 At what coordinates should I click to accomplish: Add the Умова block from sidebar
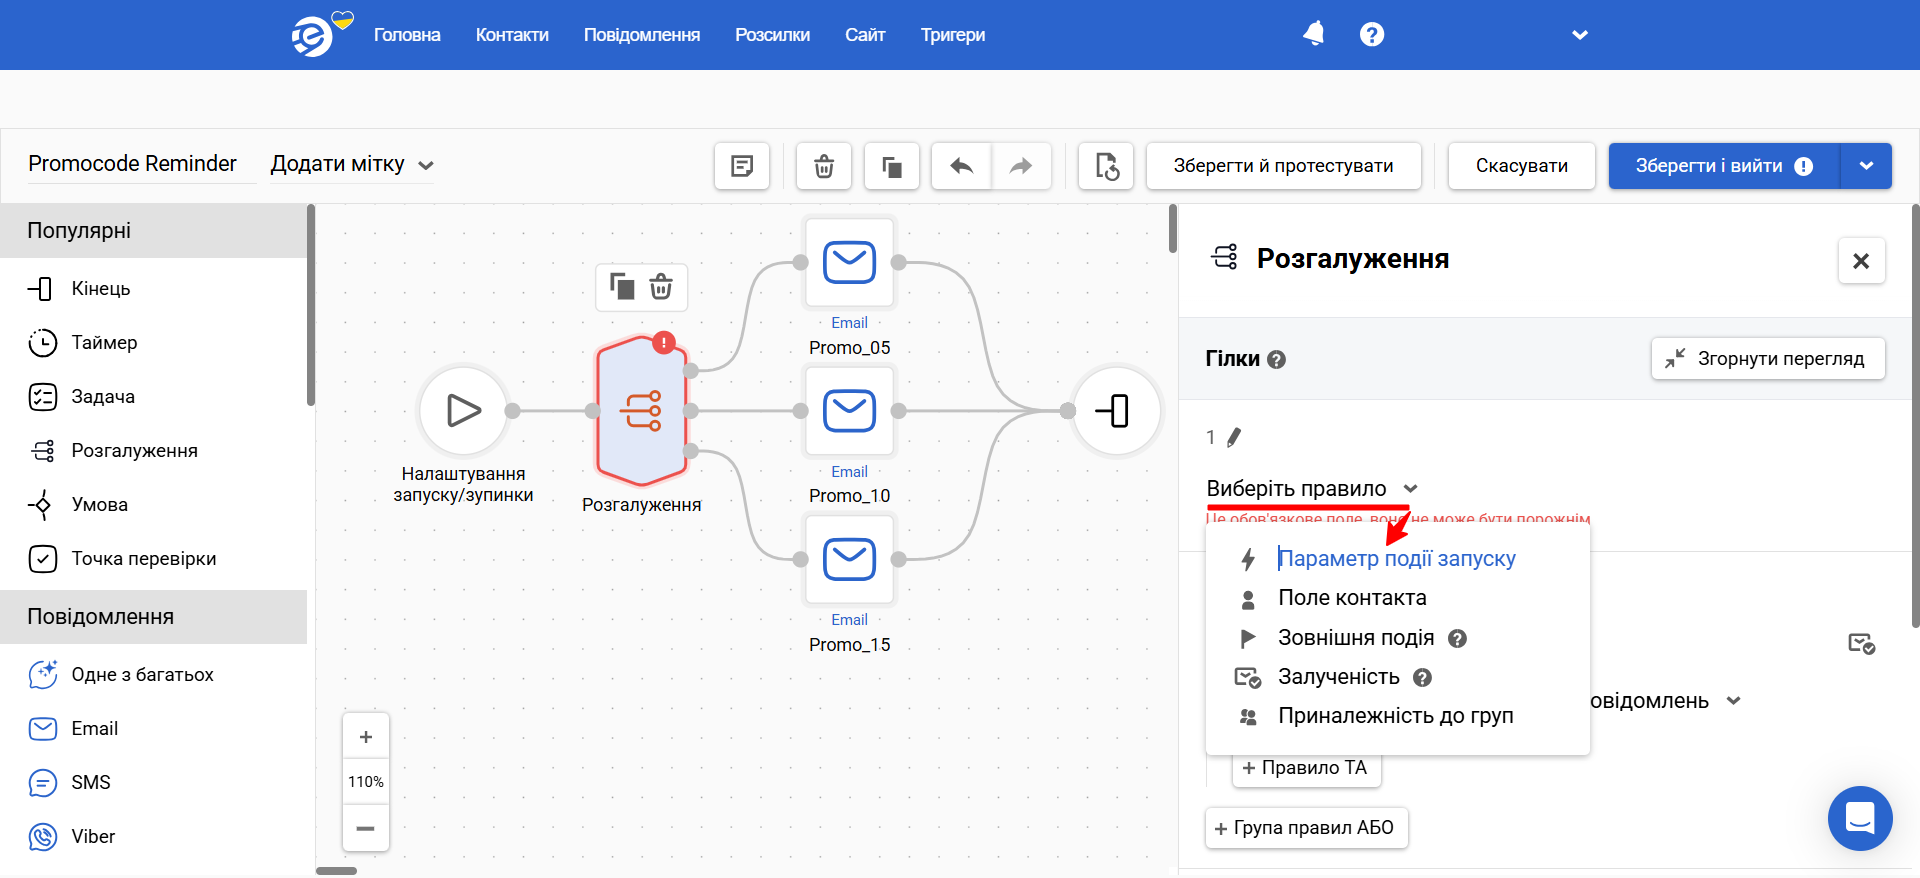pyautogui.click(x=99, y=504)
